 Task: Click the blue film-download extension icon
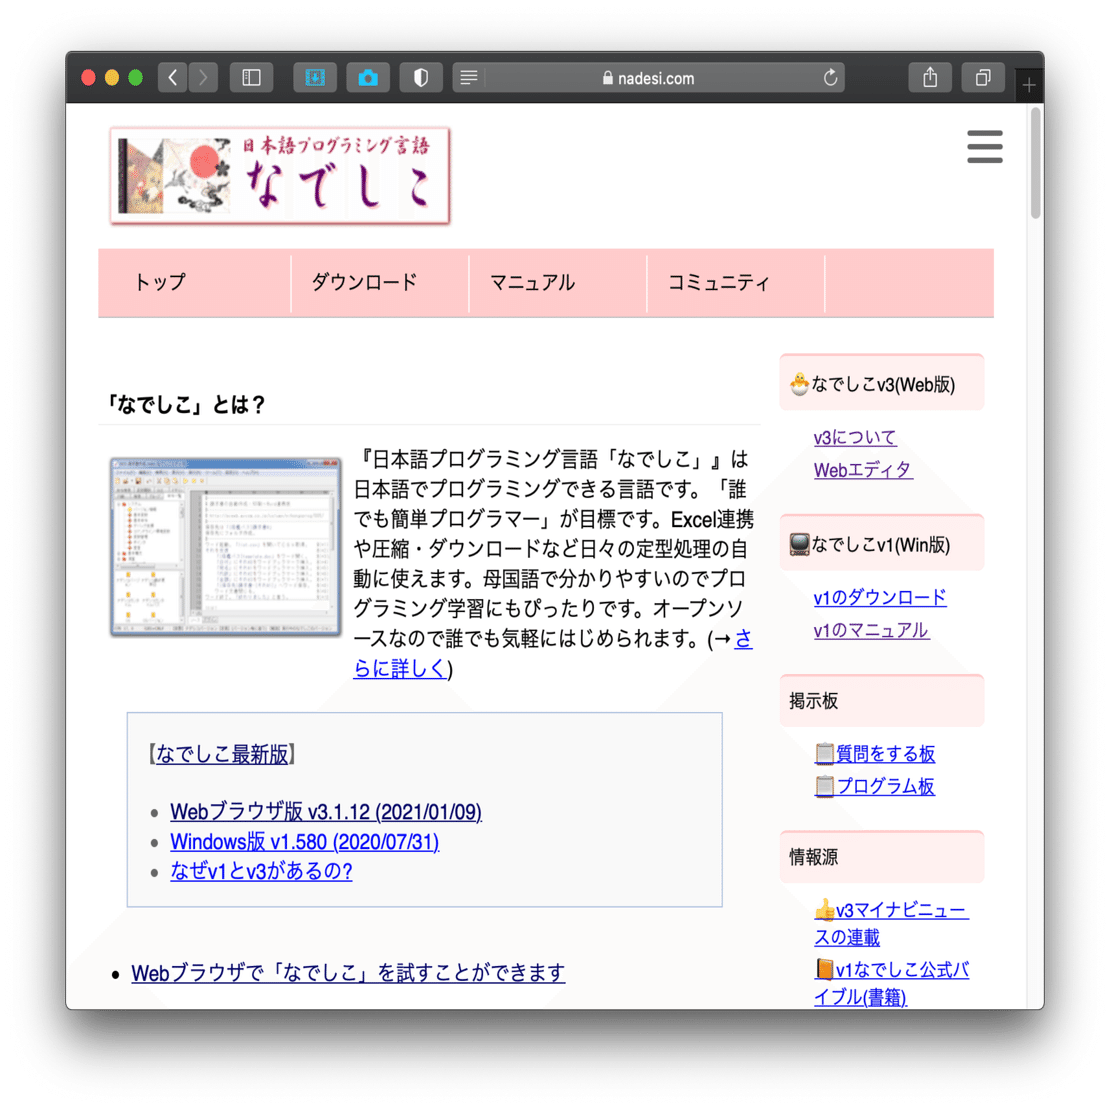315,77
